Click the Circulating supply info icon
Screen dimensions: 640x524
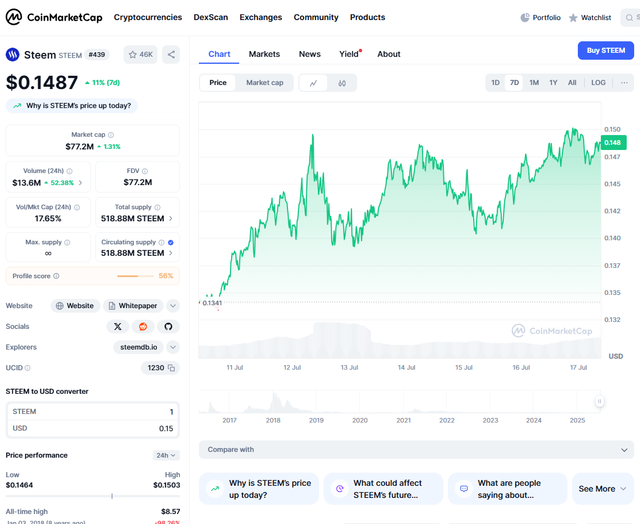(161, 242)
